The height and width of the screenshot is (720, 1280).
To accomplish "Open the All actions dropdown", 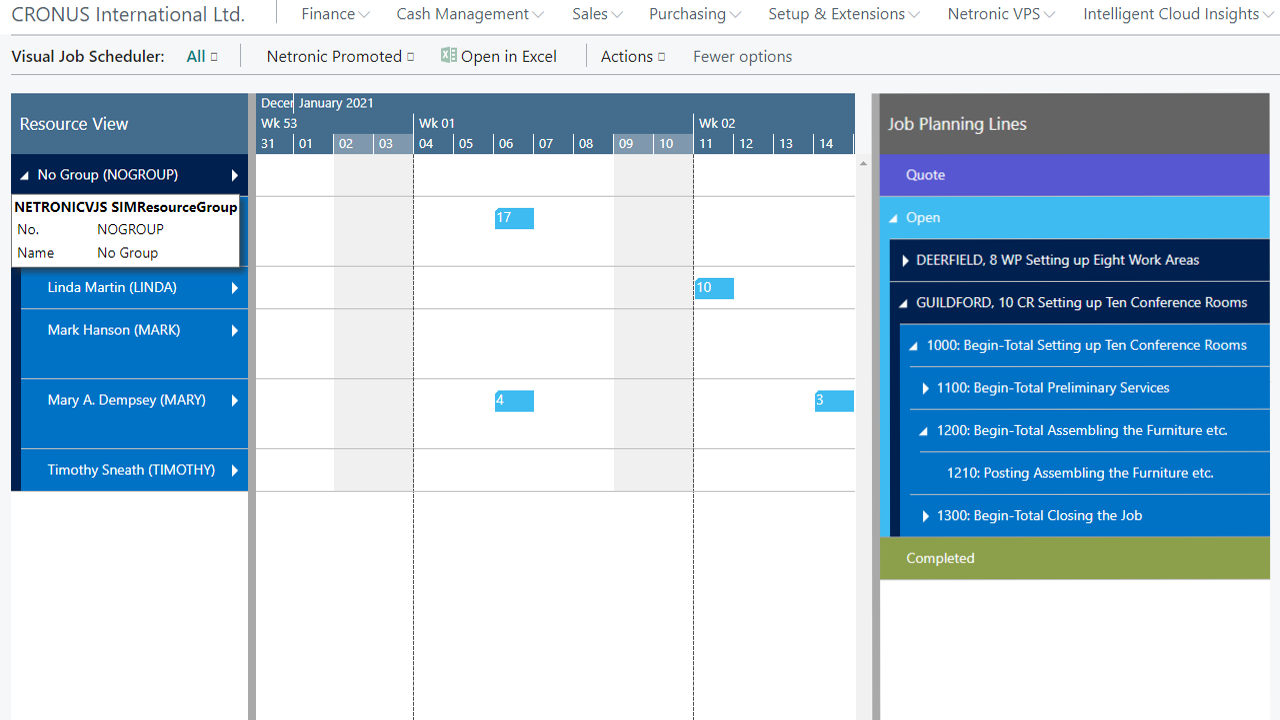I will (x=202, y=56).
